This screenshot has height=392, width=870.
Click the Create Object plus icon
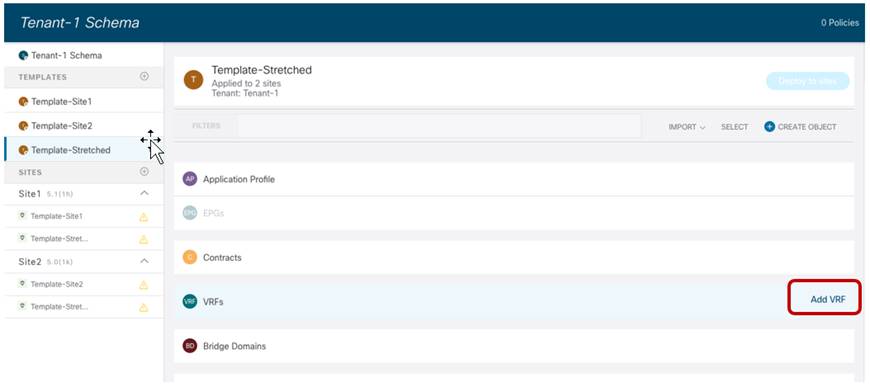769,127
